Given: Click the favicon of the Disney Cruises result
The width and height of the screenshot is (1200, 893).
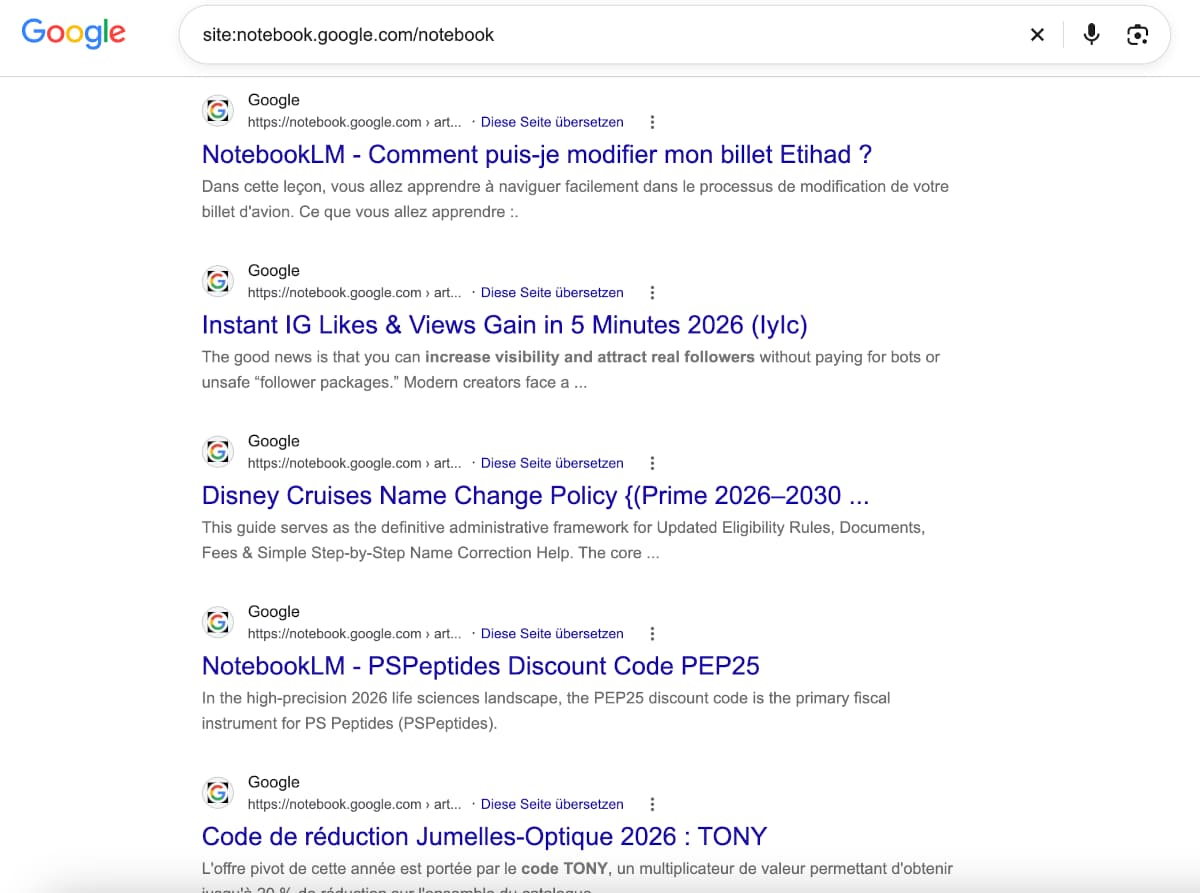Looking at the screenshot, I should coord(218,452).
